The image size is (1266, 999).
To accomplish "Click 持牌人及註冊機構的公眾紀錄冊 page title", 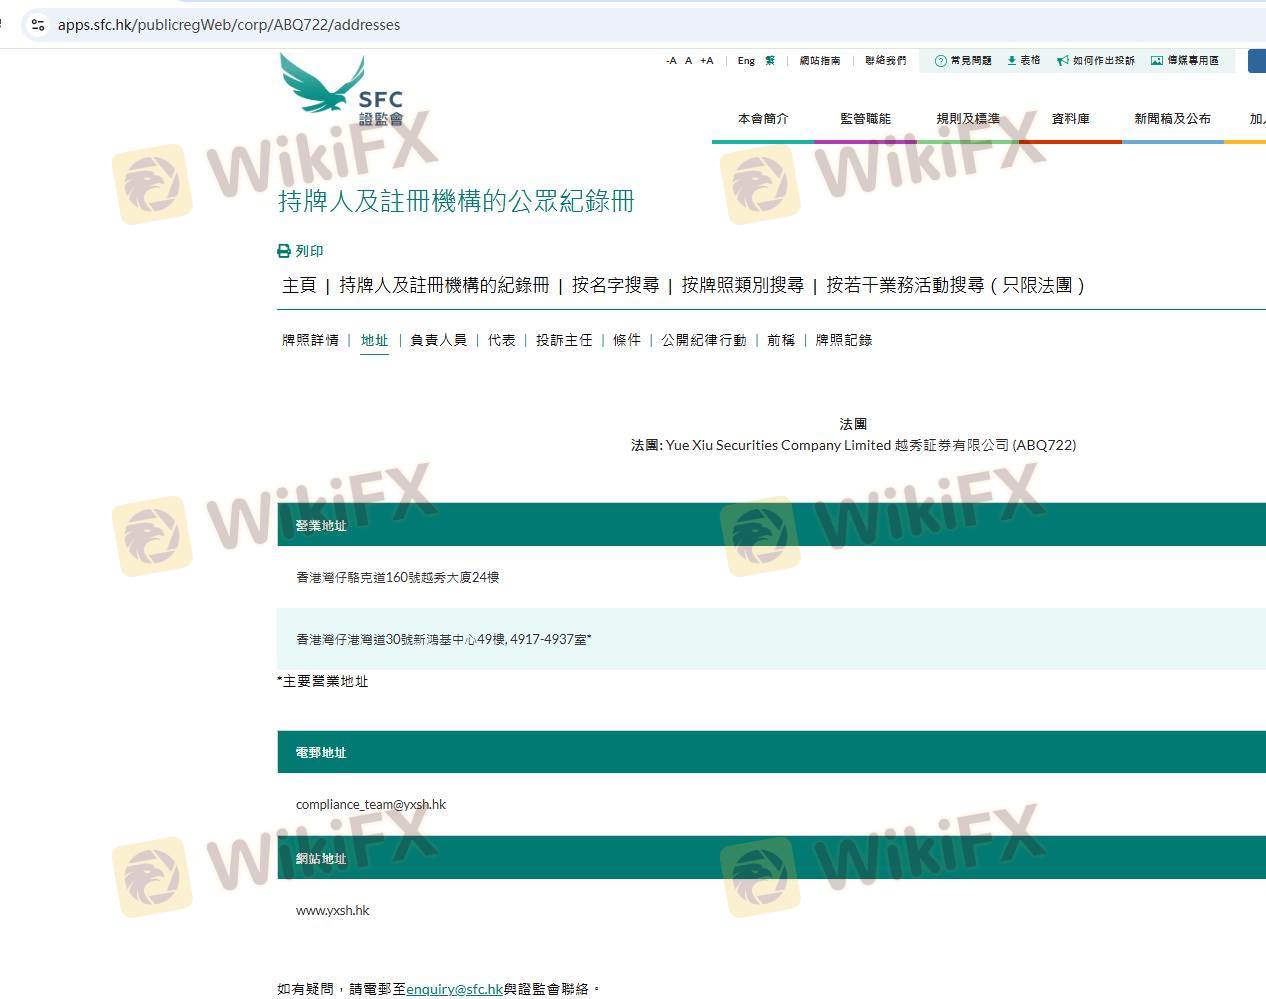I will point(456,201).
